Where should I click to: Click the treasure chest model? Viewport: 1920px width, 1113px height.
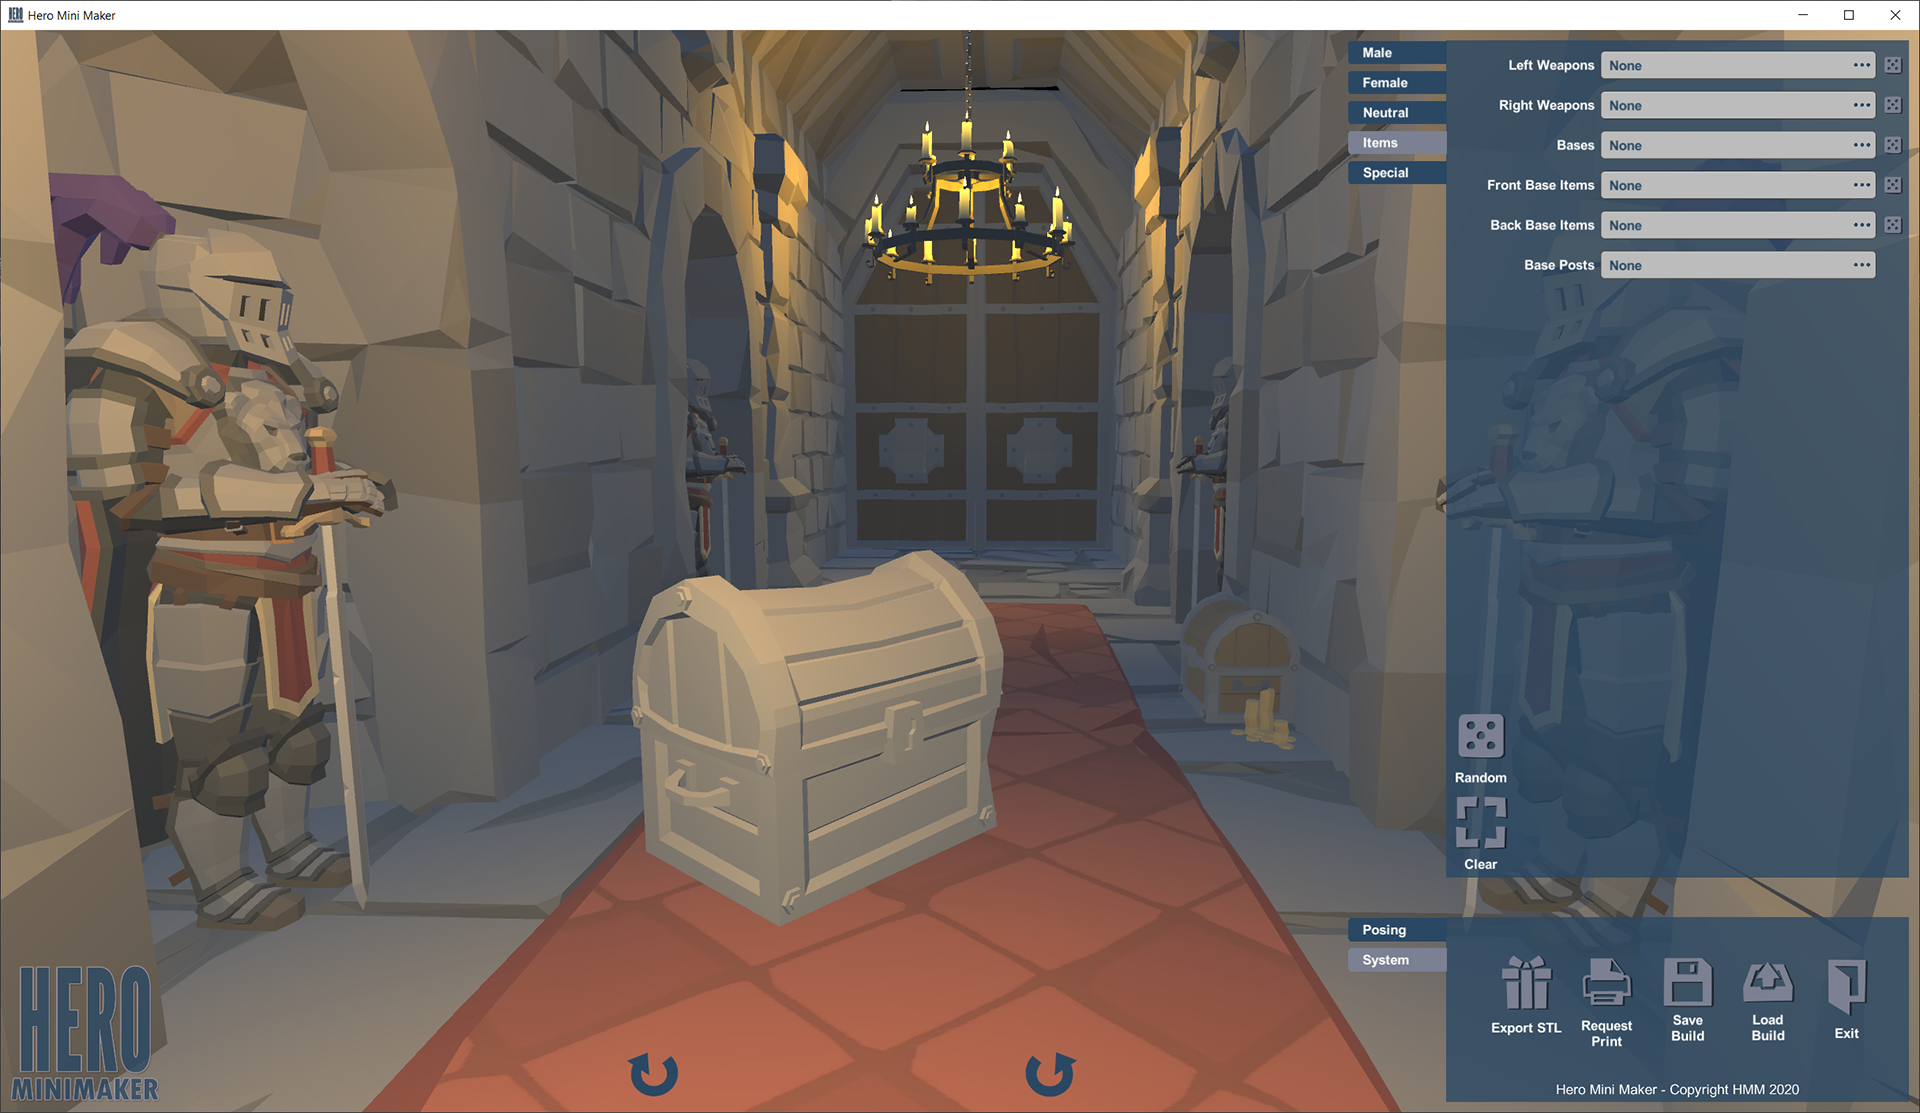[815, 740]
